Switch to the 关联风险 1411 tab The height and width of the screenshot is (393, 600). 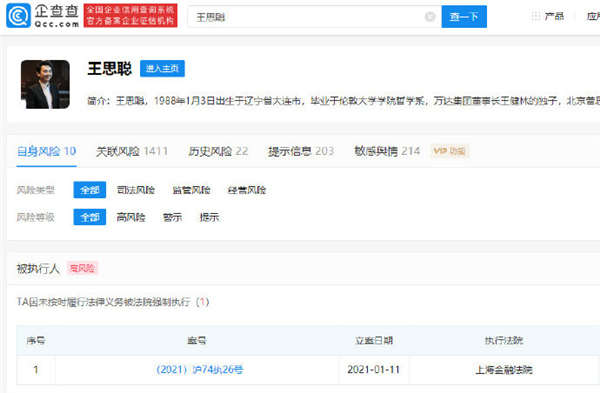click(x=132, y=151)
